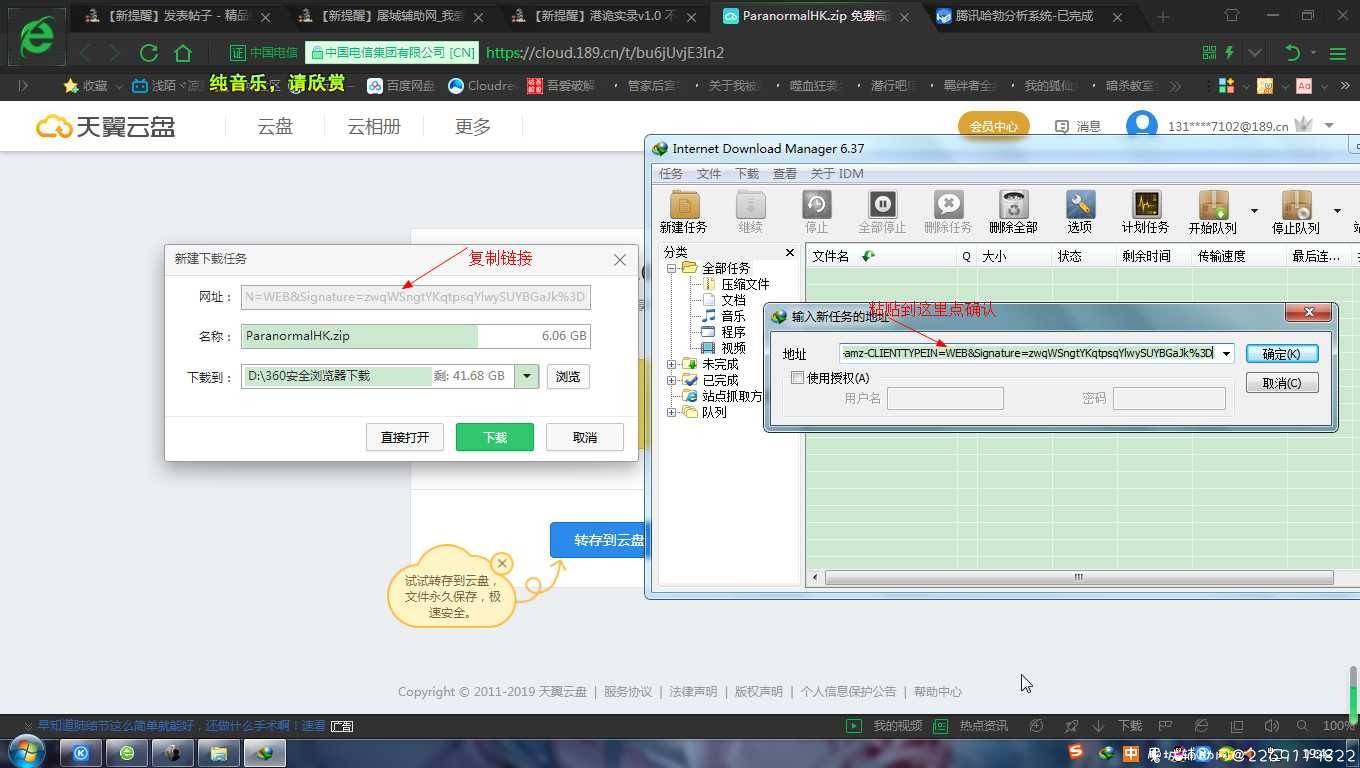Click green 下载 button in download dialog
1360x768 pixels.
point(495,437)
